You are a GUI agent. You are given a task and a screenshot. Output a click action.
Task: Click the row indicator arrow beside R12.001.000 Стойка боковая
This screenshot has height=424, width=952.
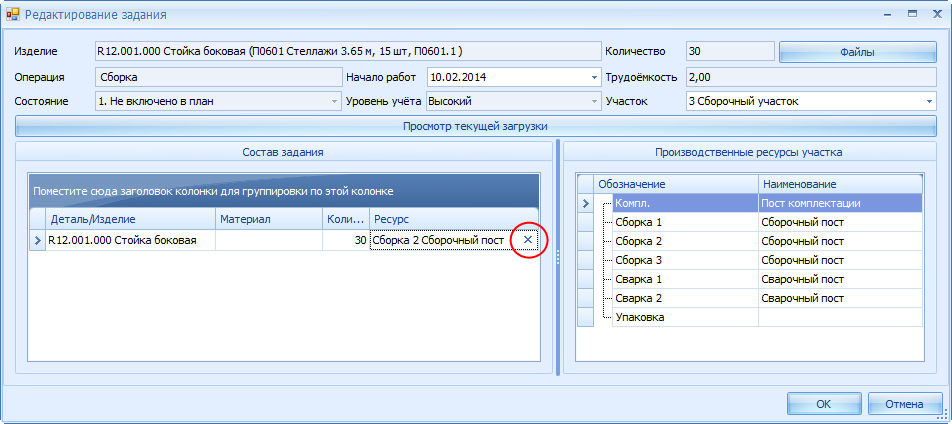(38, 241)
